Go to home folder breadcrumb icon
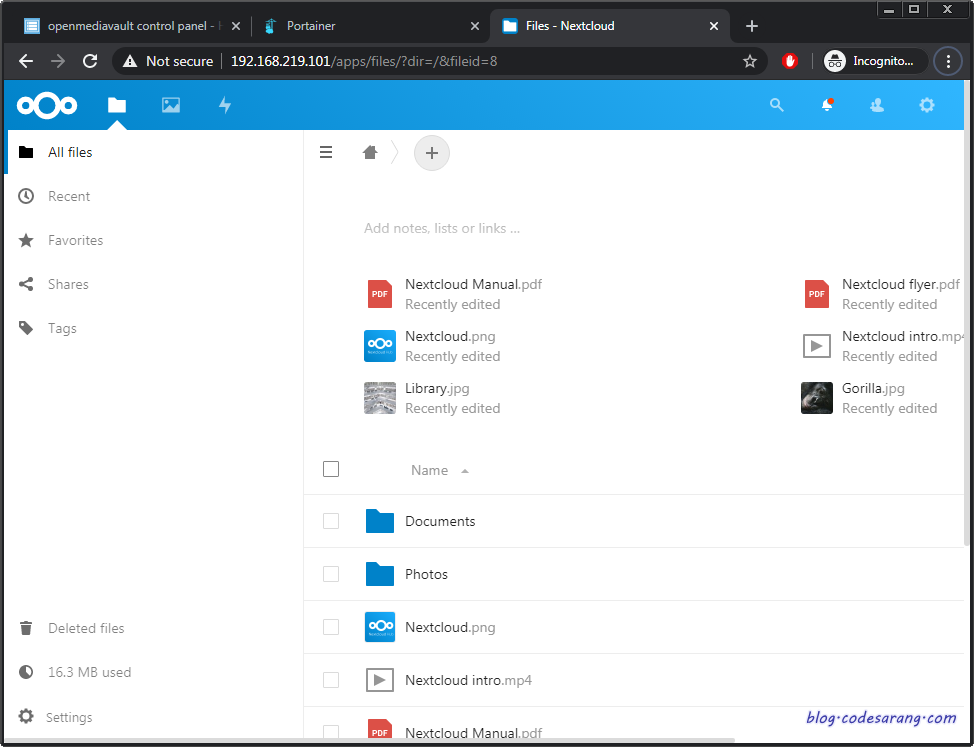Image resolution: width=974 pixels, height=747 pixels. point(370,152)
